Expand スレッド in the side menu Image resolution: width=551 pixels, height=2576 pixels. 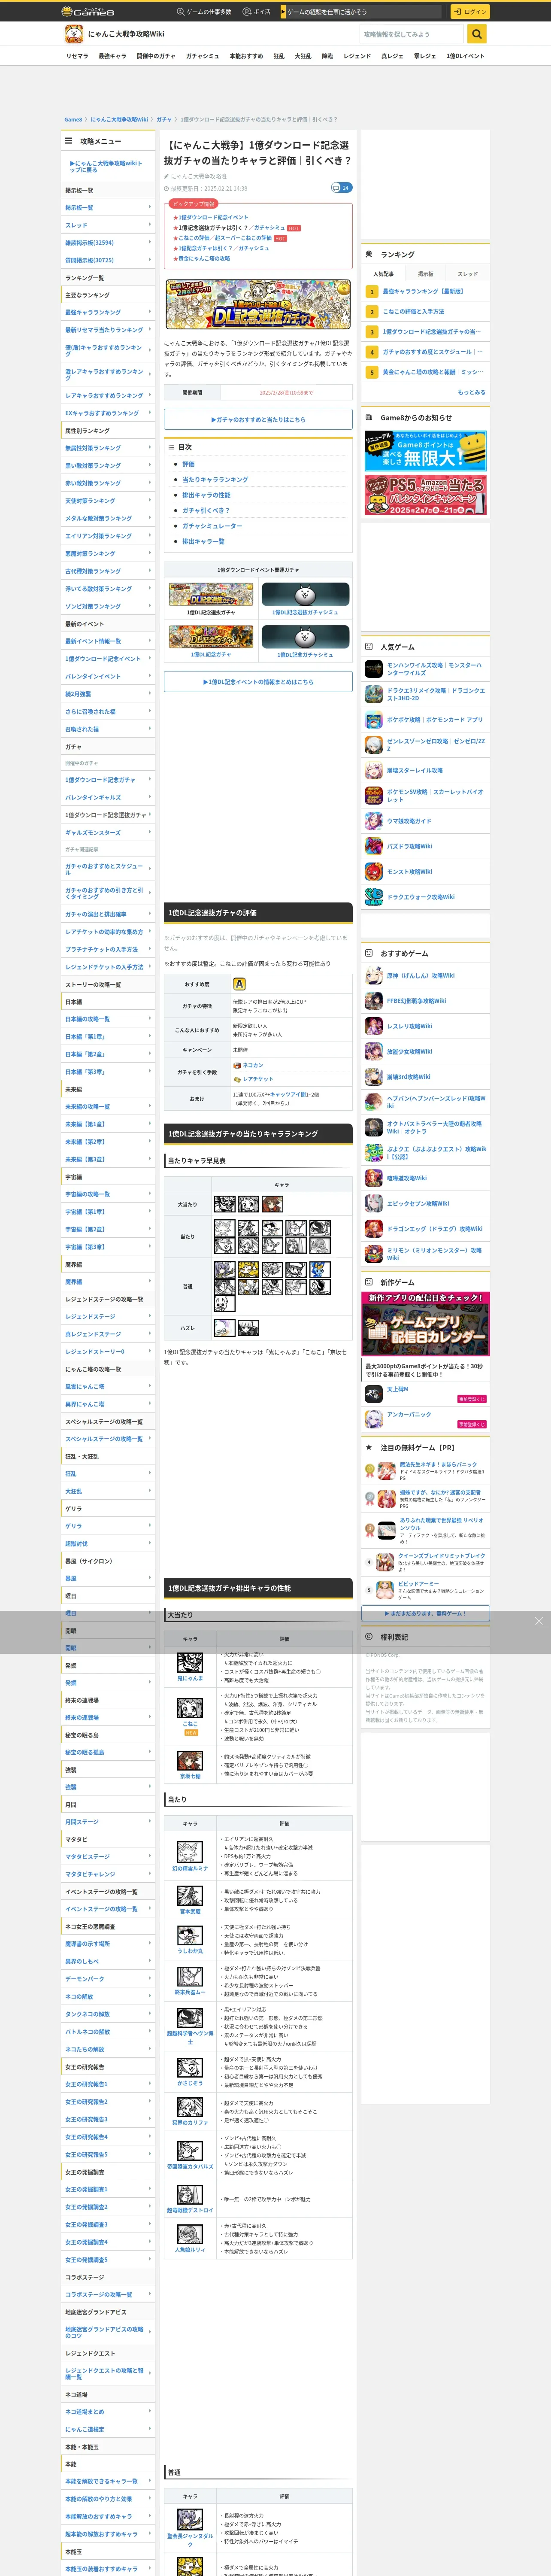click(x=108, y=225)
